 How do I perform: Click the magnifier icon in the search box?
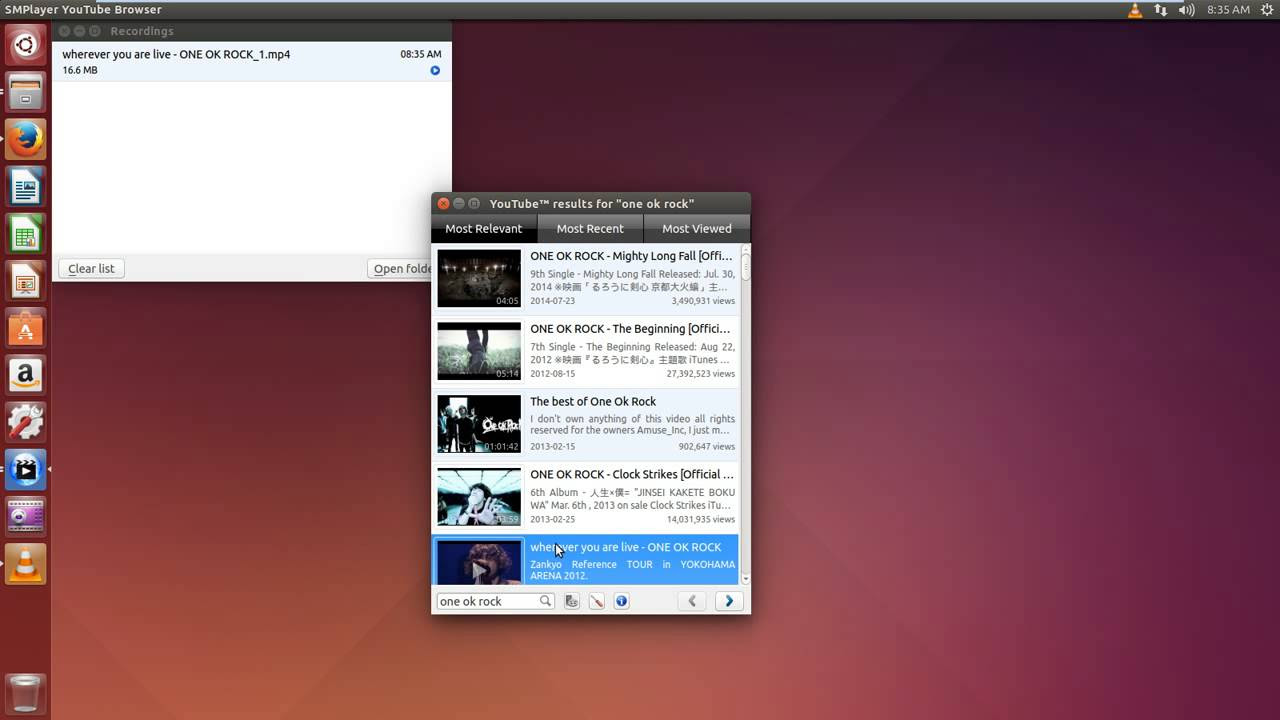click(x=545, y=601)
